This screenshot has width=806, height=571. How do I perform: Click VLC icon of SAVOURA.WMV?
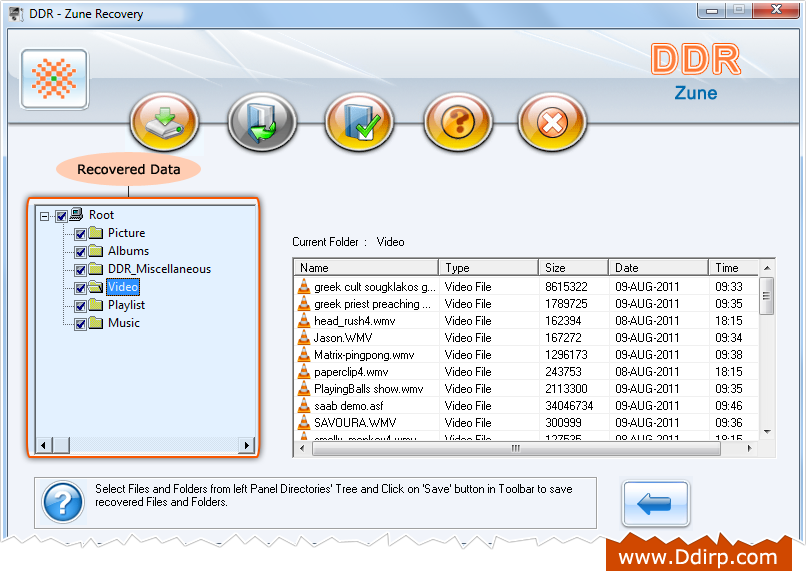304,422
